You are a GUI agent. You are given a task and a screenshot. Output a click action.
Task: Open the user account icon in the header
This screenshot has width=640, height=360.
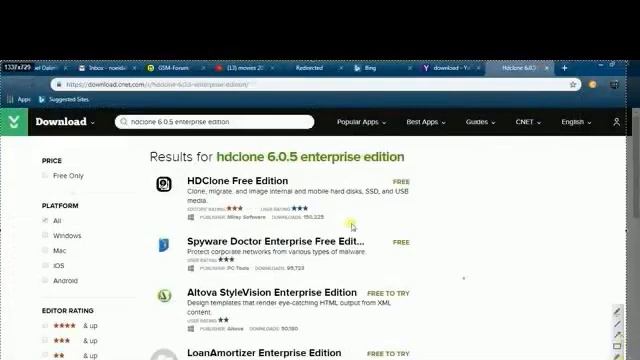point(616,122)
